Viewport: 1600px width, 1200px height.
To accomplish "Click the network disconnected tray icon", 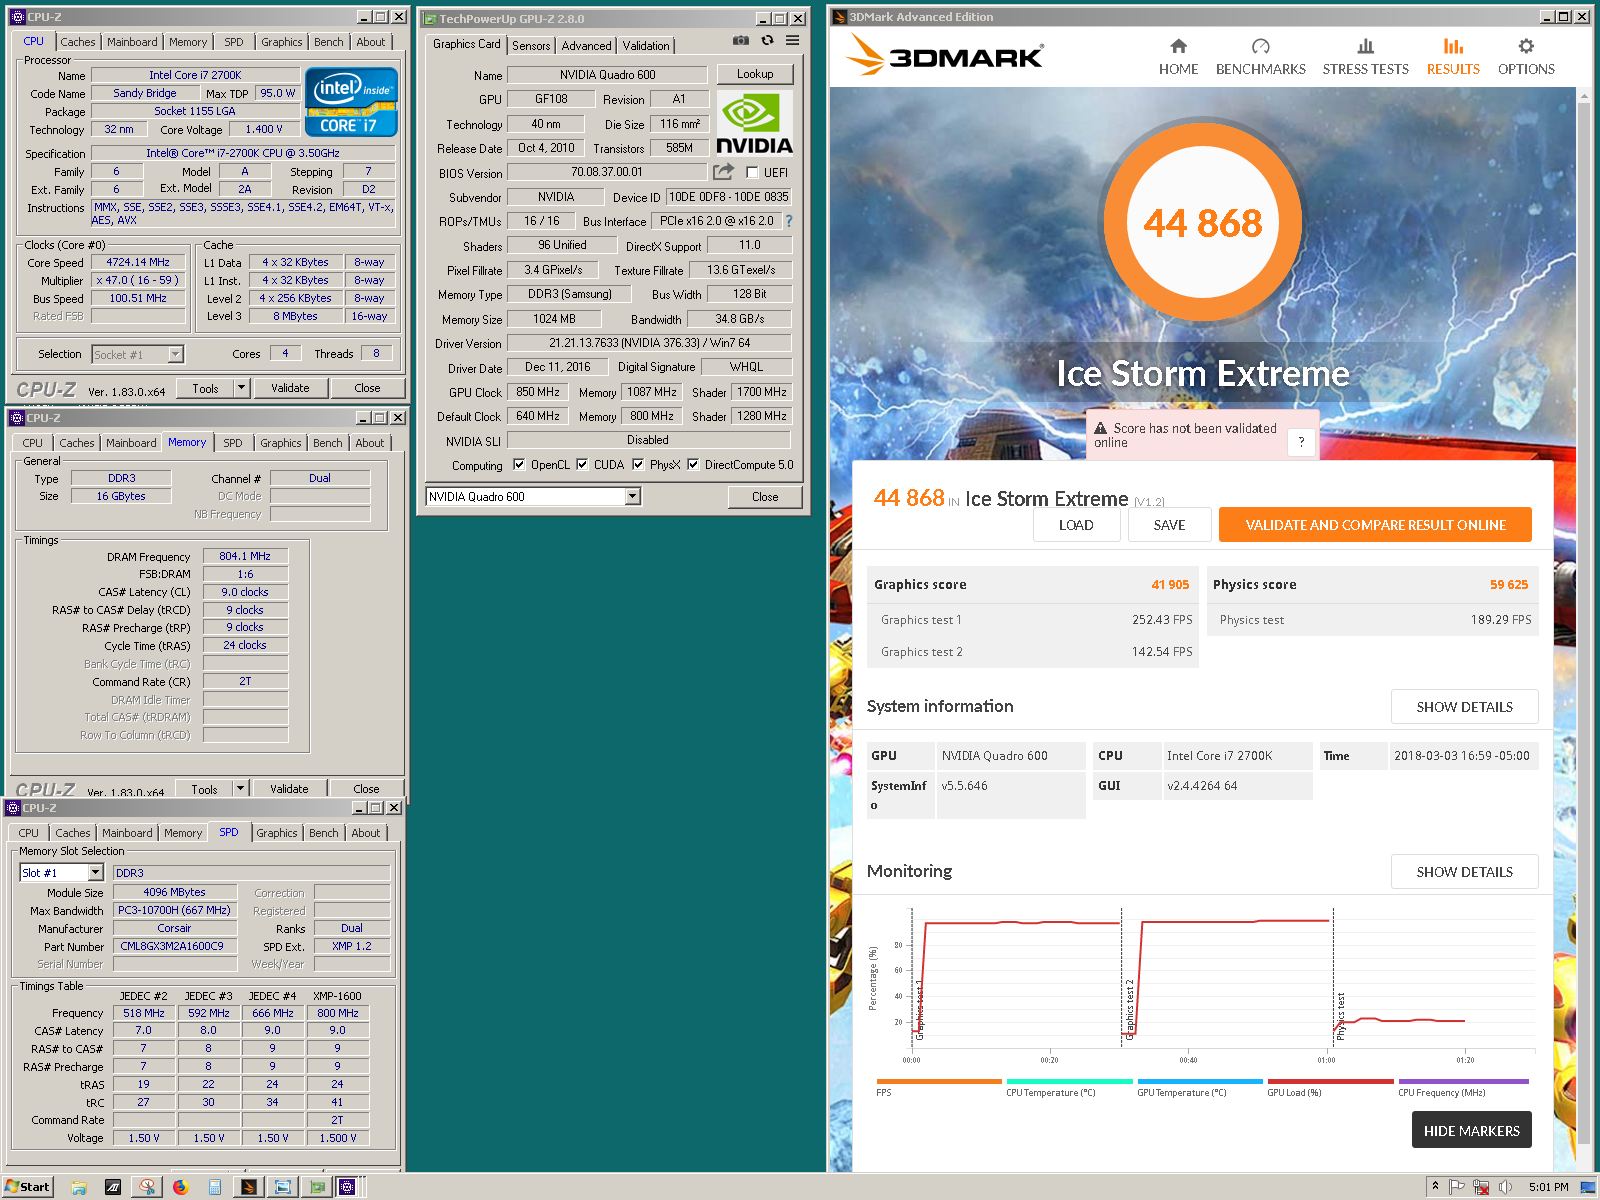I will click(x=1480, y=1187).
